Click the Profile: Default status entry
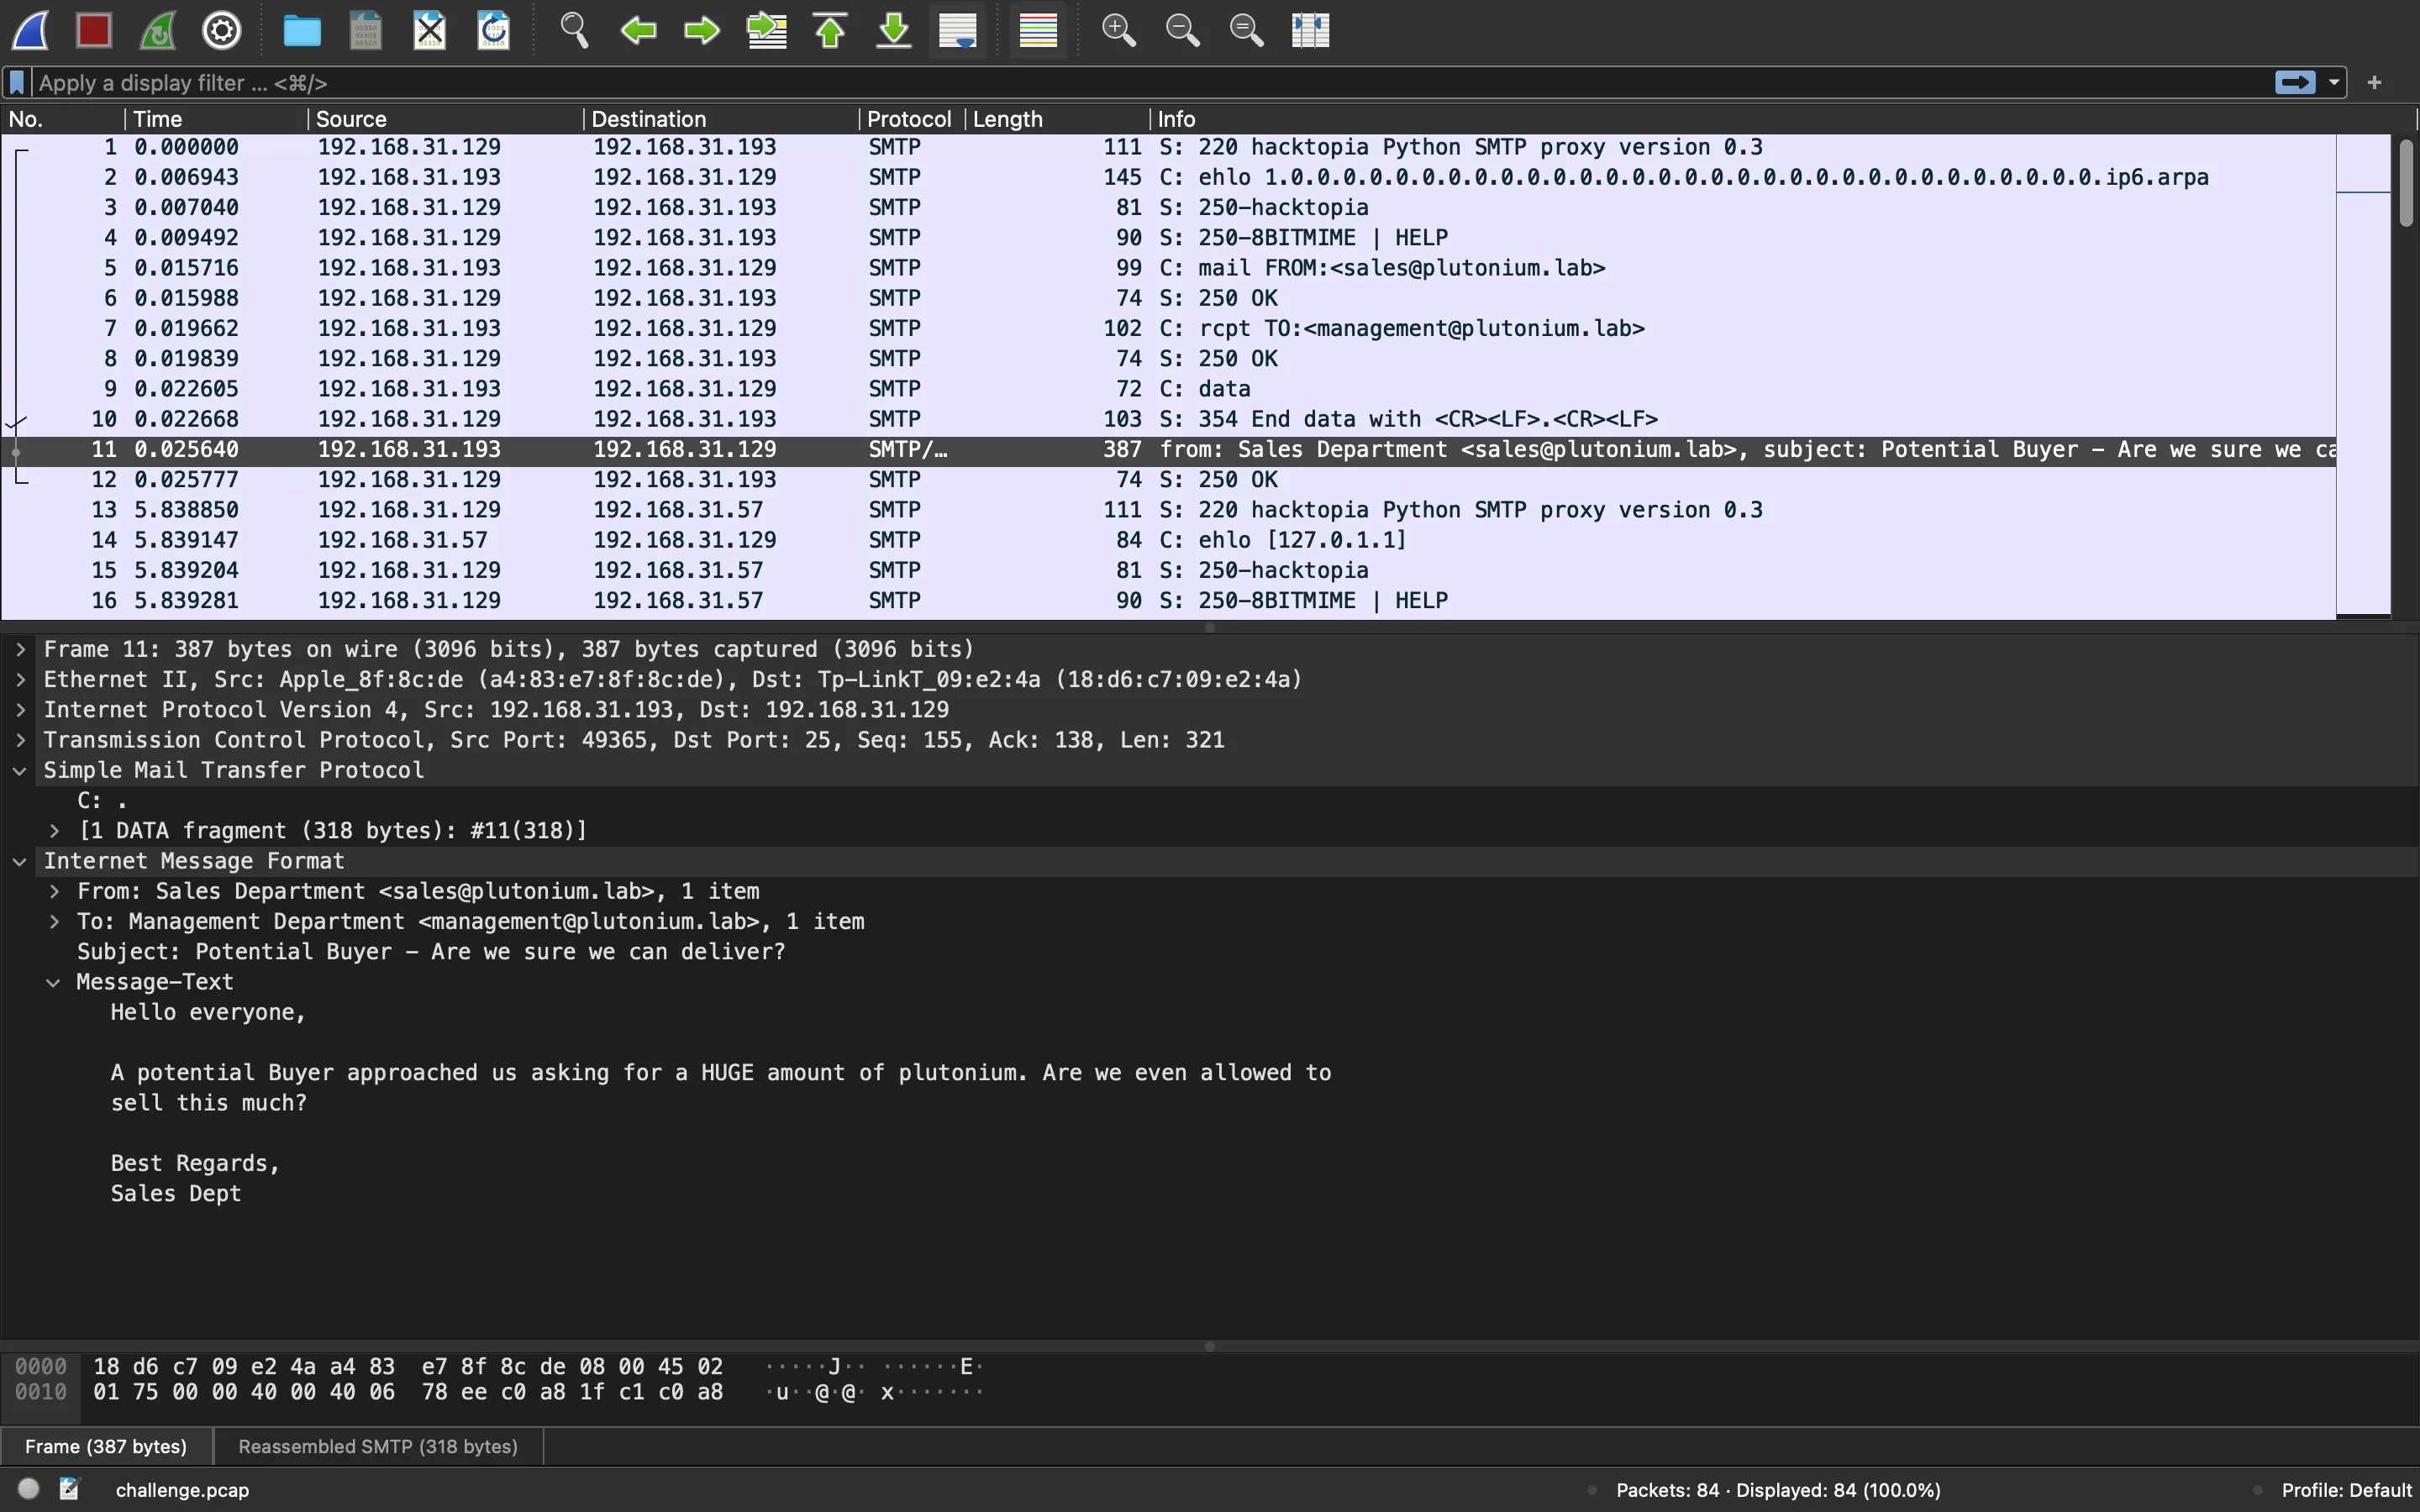Image resolution: width=2420 pixels, height=1512 pixels. click(2346, 1490)
